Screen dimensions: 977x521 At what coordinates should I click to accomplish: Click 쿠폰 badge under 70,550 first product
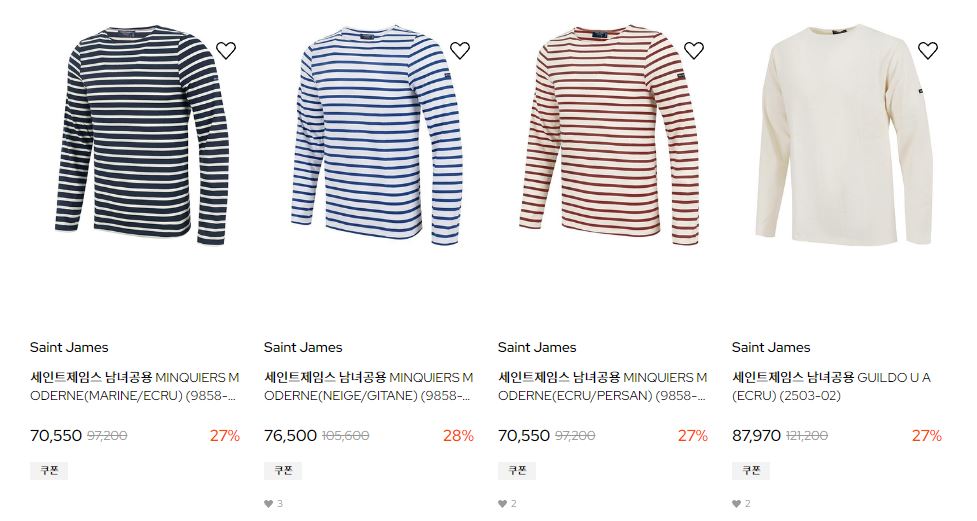(x=49, y=471)
